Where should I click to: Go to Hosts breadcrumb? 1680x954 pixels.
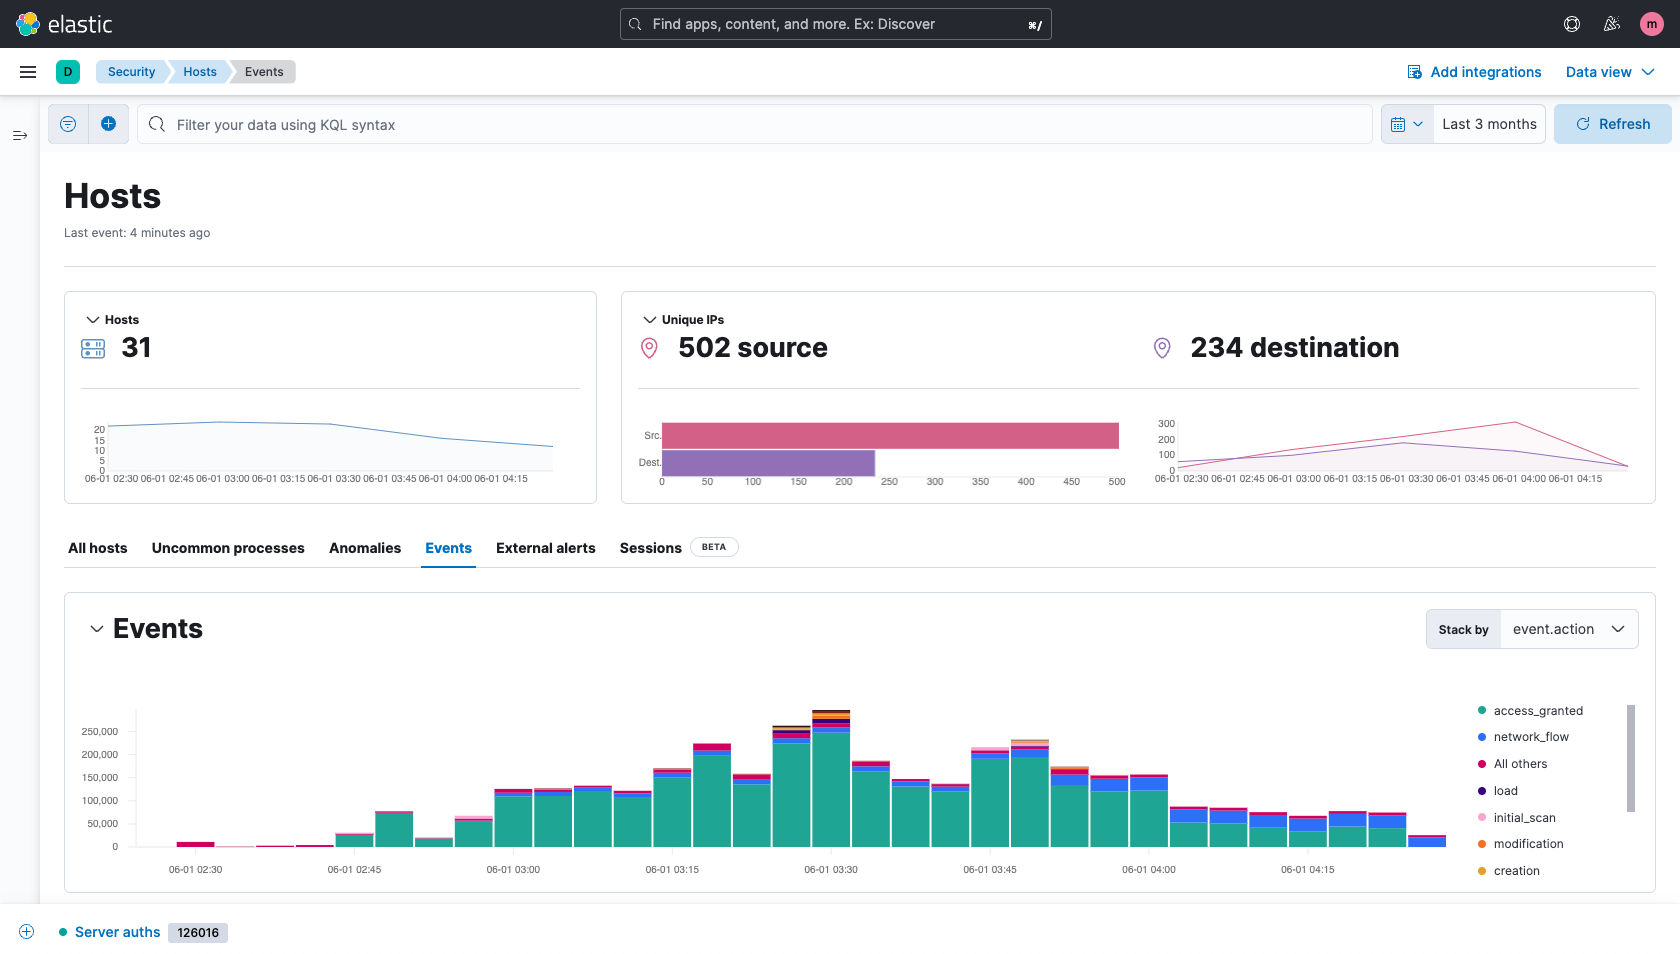(199, 72)
